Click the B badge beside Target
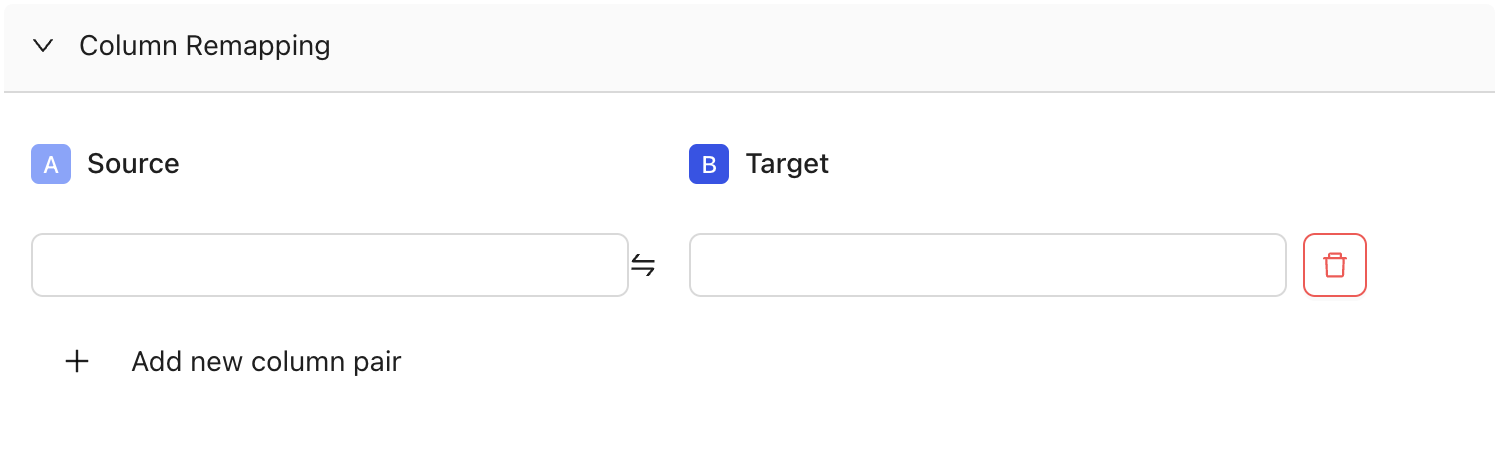This screenshot has height=455, width=1499. (x=709, y=164)
